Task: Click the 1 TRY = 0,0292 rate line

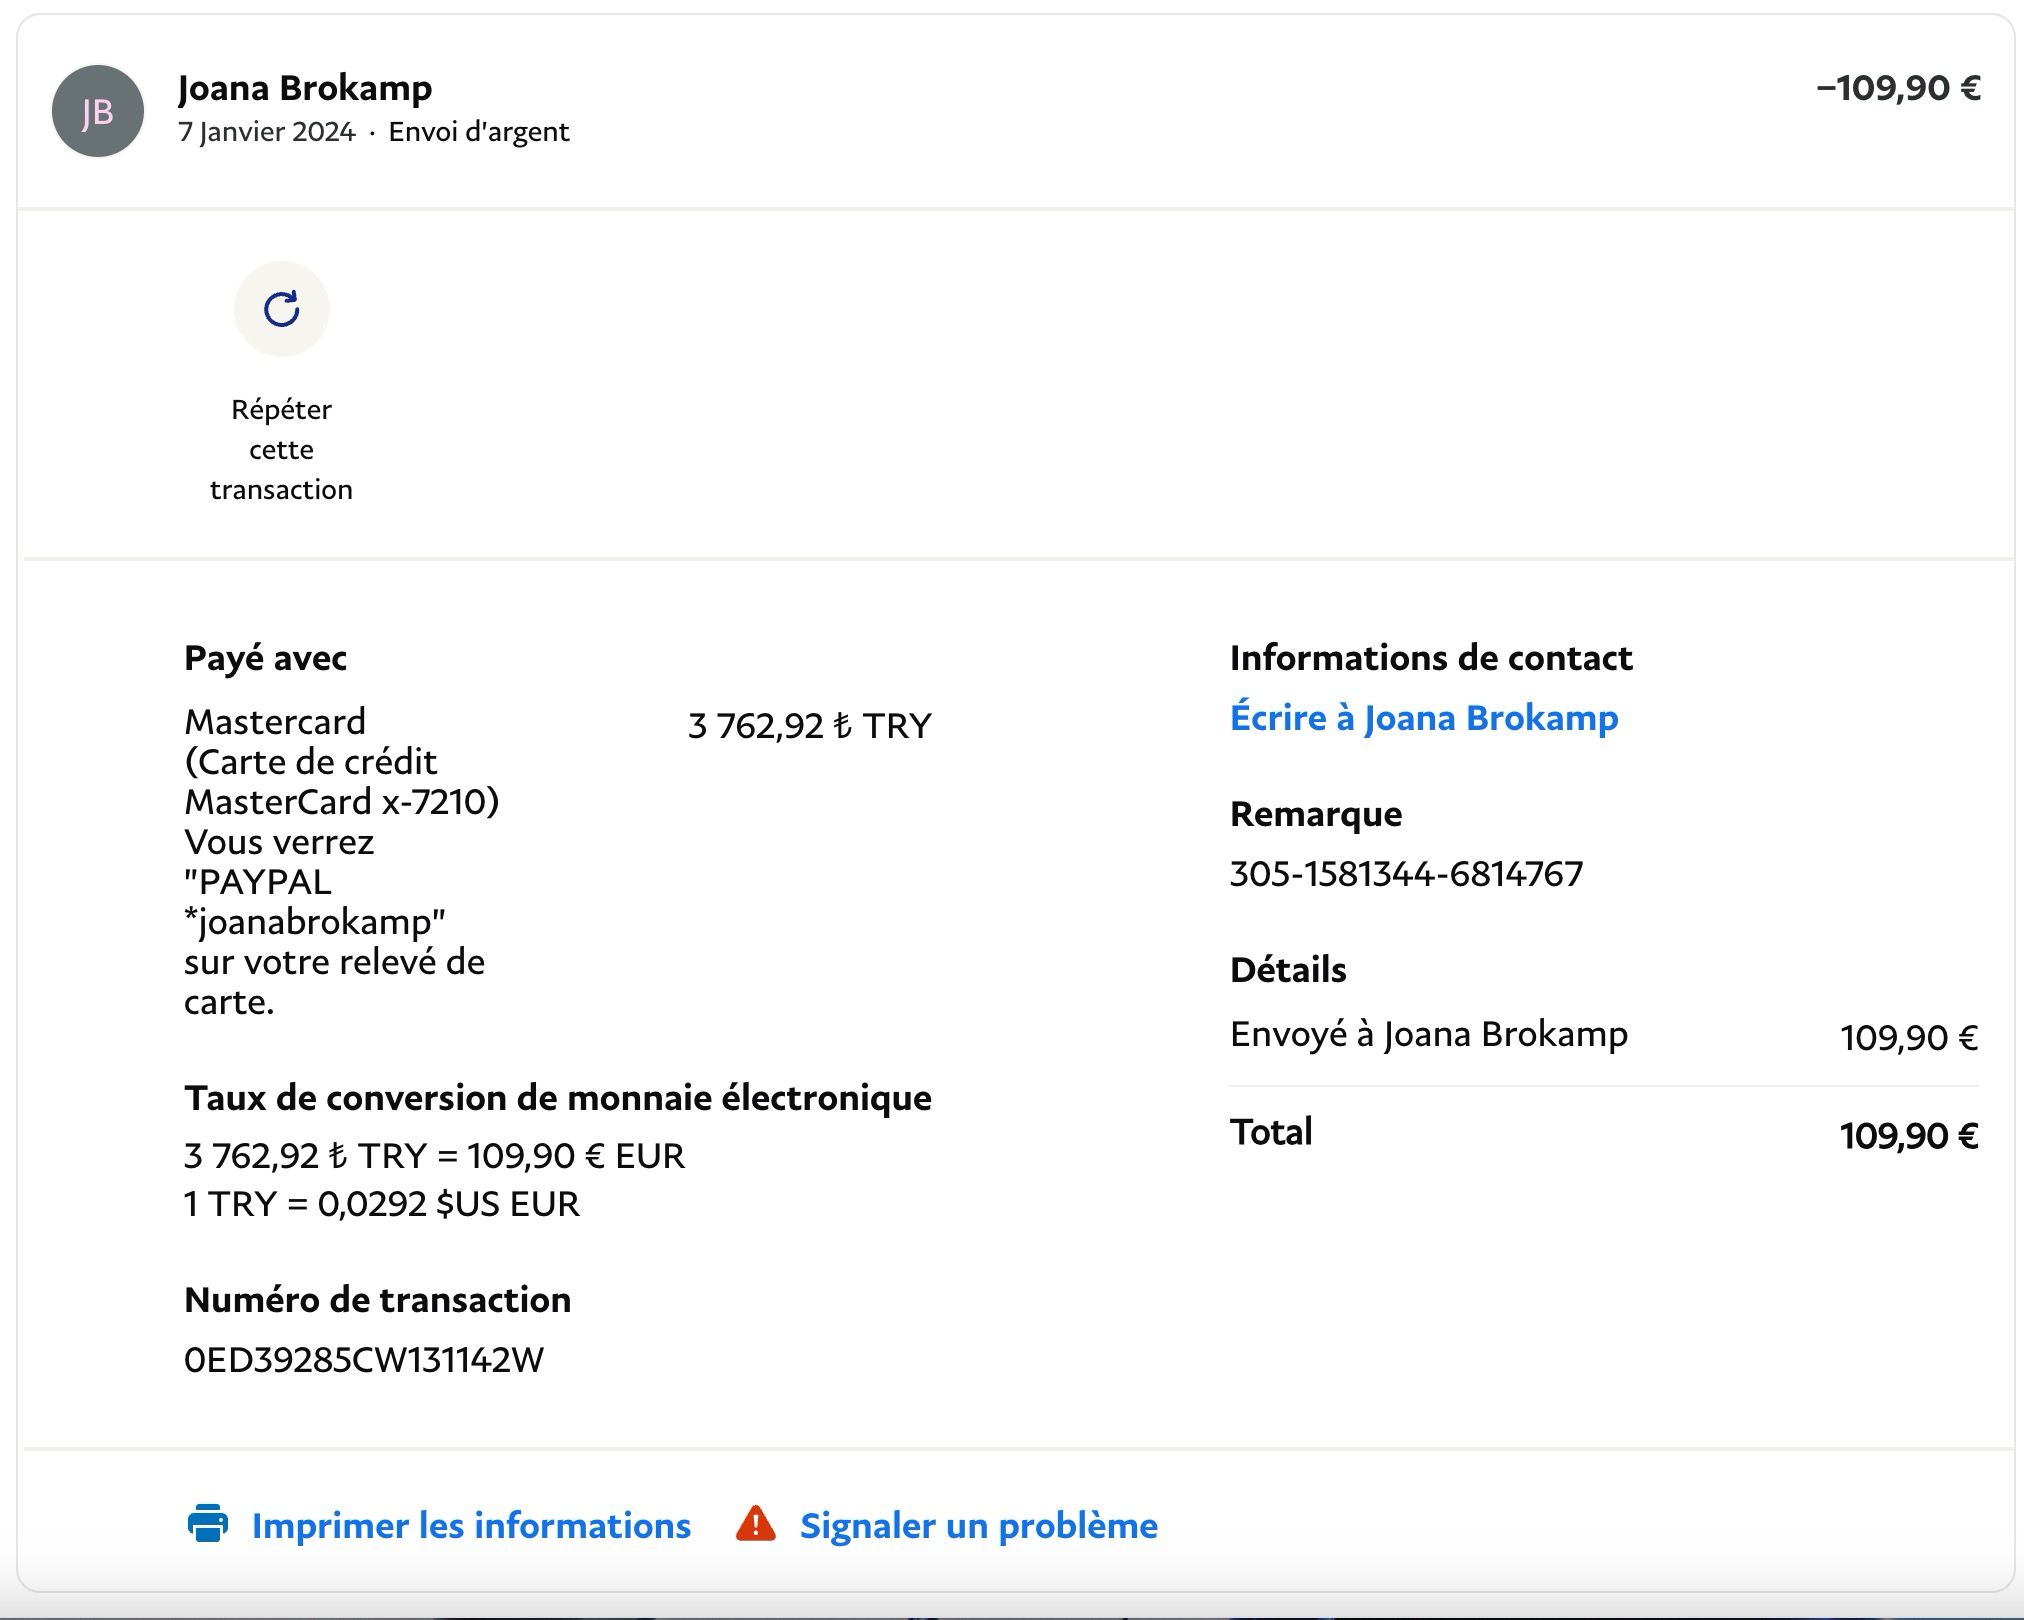Action: pyautogui.click(x=381, y=1204)
